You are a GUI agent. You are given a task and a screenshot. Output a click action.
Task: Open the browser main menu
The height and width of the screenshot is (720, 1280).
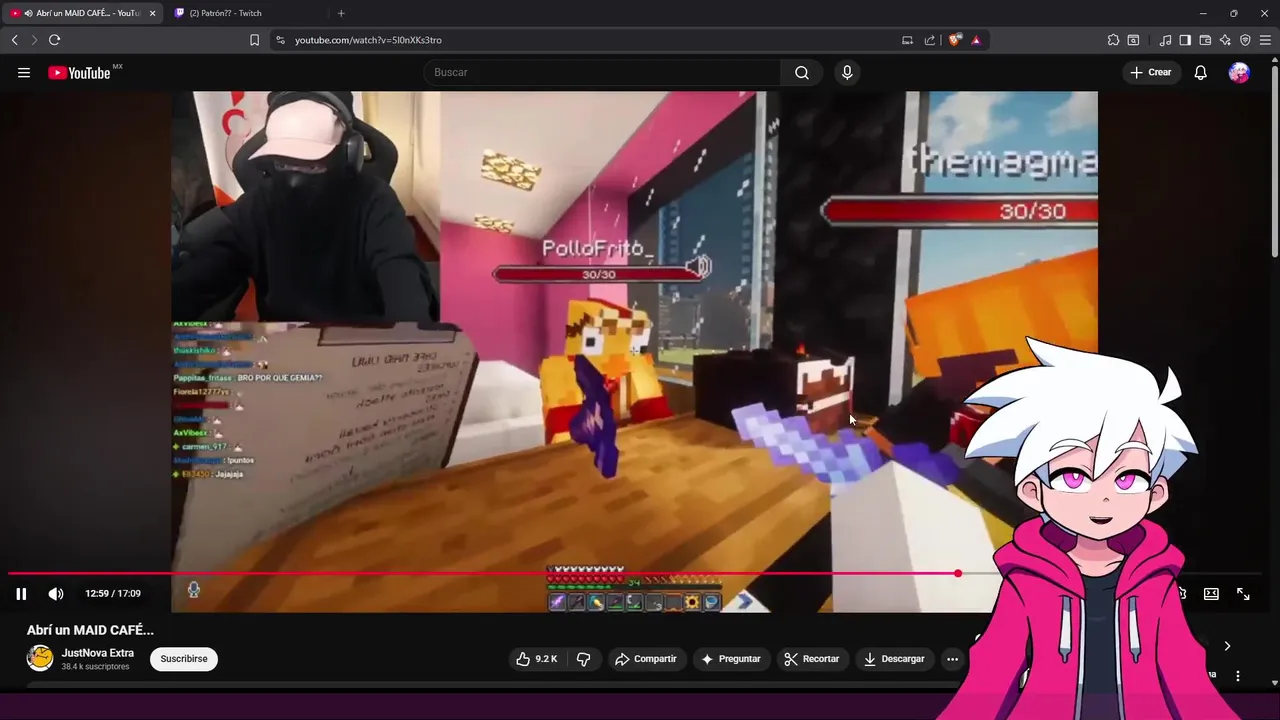tap(1265, 40)
